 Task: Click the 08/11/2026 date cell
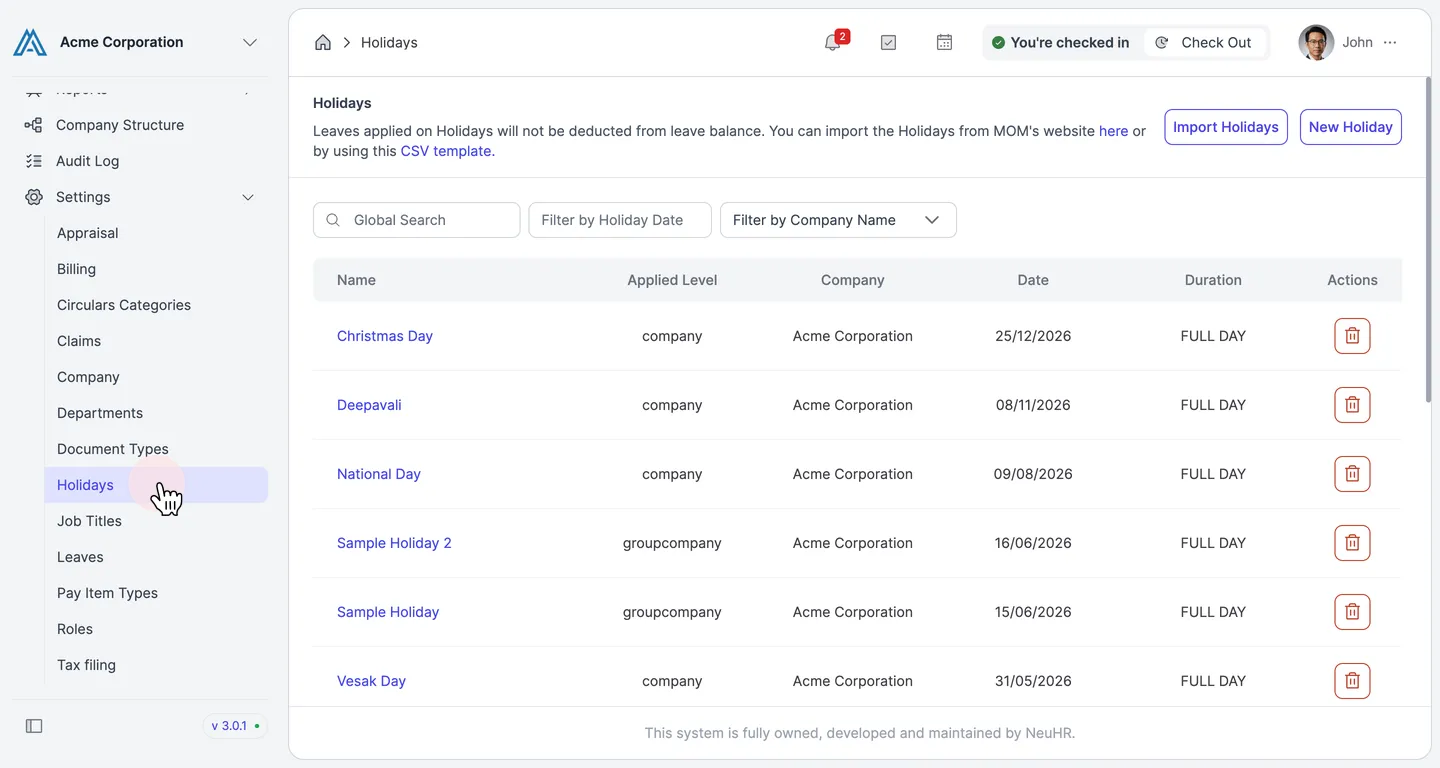(1033, 405)
